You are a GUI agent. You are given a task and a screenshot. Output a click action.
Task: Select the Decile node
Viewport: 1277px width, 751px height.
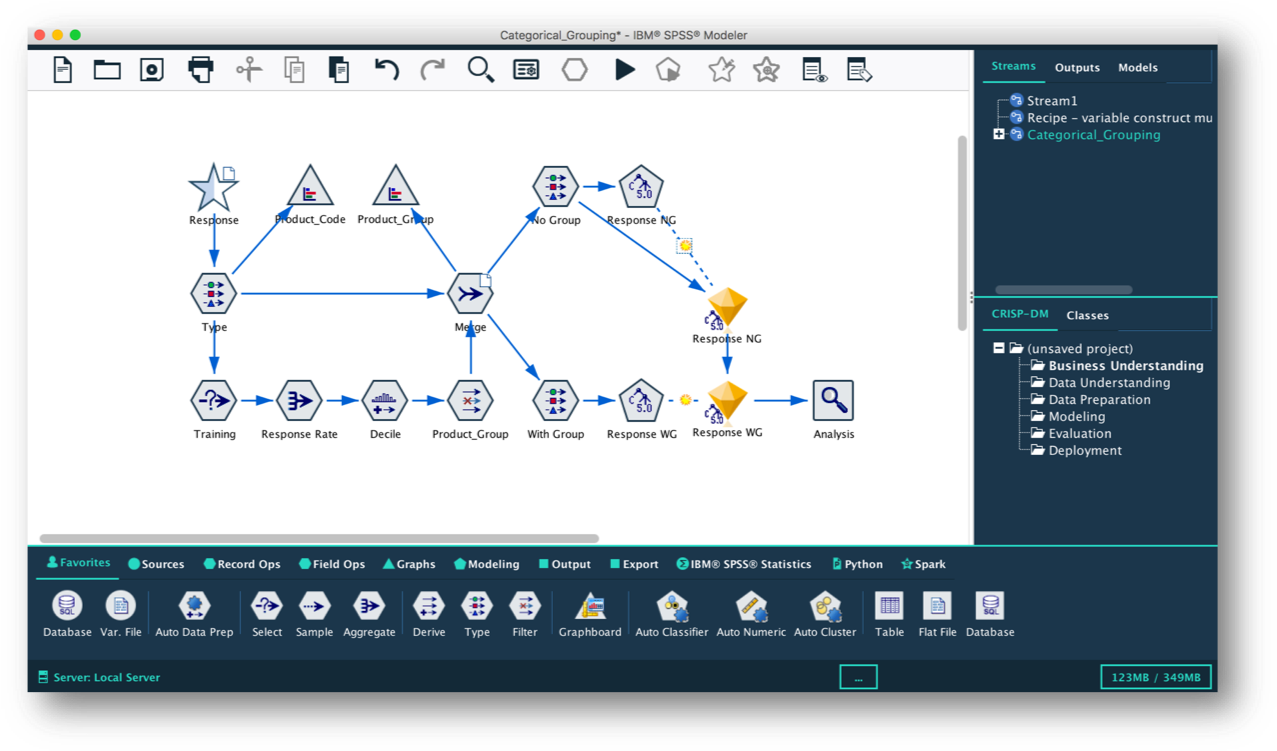[x=385, y=400]
